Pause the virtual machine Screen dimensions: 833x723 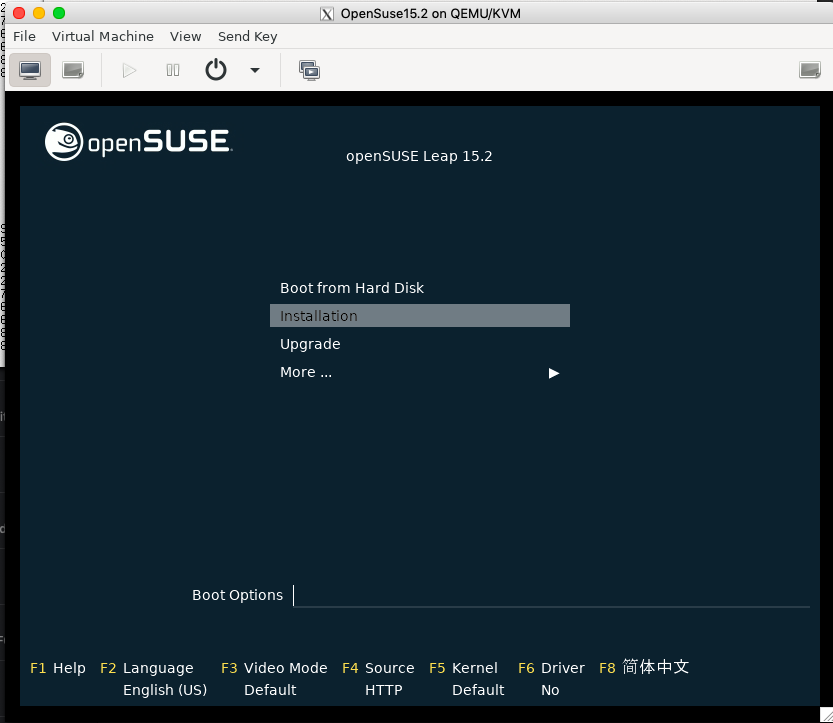(x=173, y=70)
